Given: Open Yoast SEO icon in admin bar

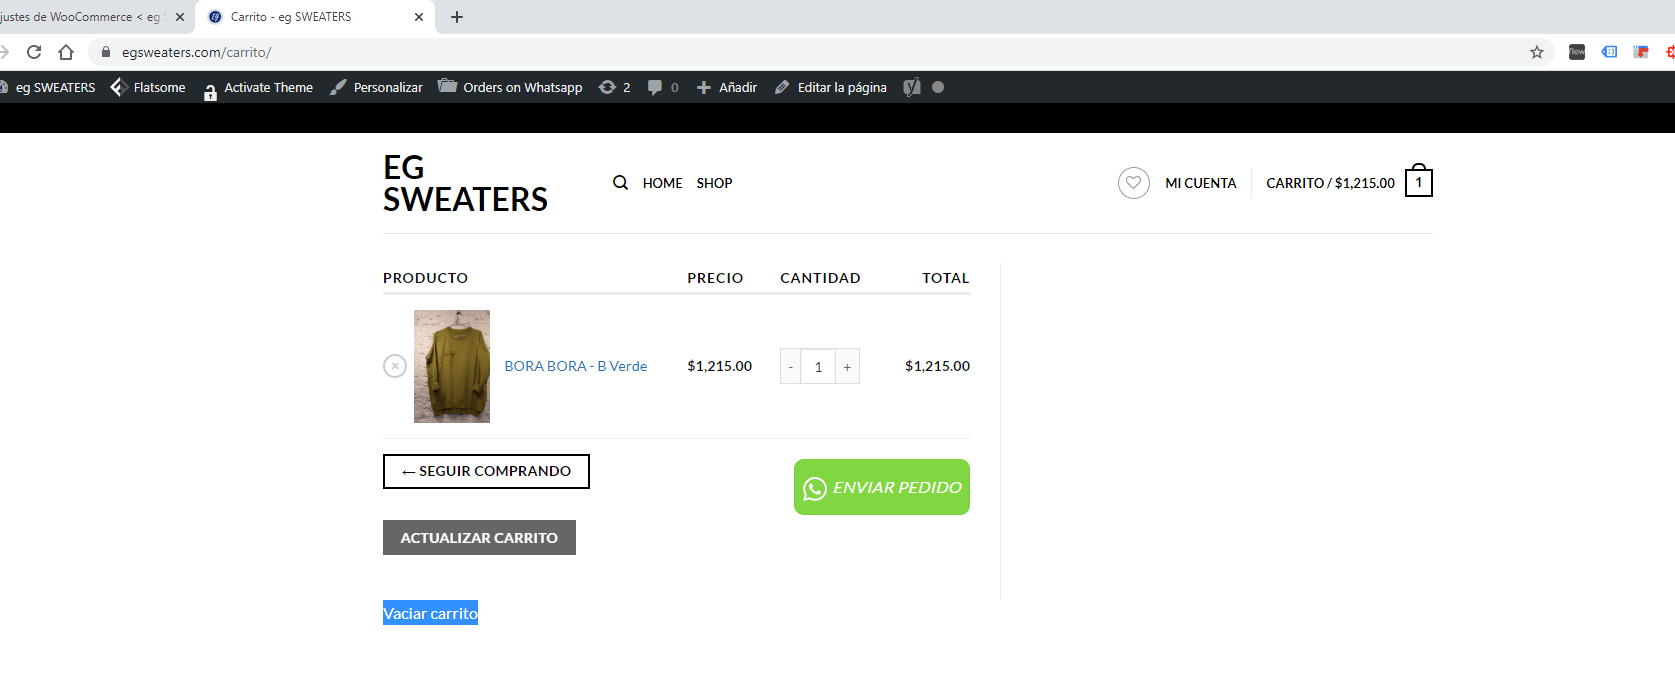Looking at the screenshot, I should [911, 87].
